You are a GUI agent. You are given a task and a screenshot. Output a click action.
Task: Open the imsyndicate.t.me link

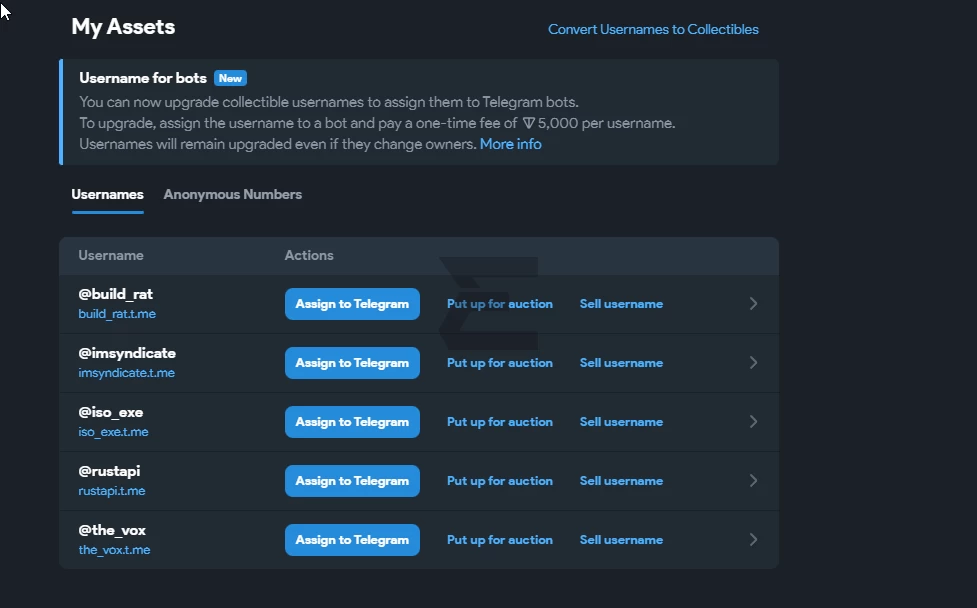pyautogui.click(x=126, y=373)
